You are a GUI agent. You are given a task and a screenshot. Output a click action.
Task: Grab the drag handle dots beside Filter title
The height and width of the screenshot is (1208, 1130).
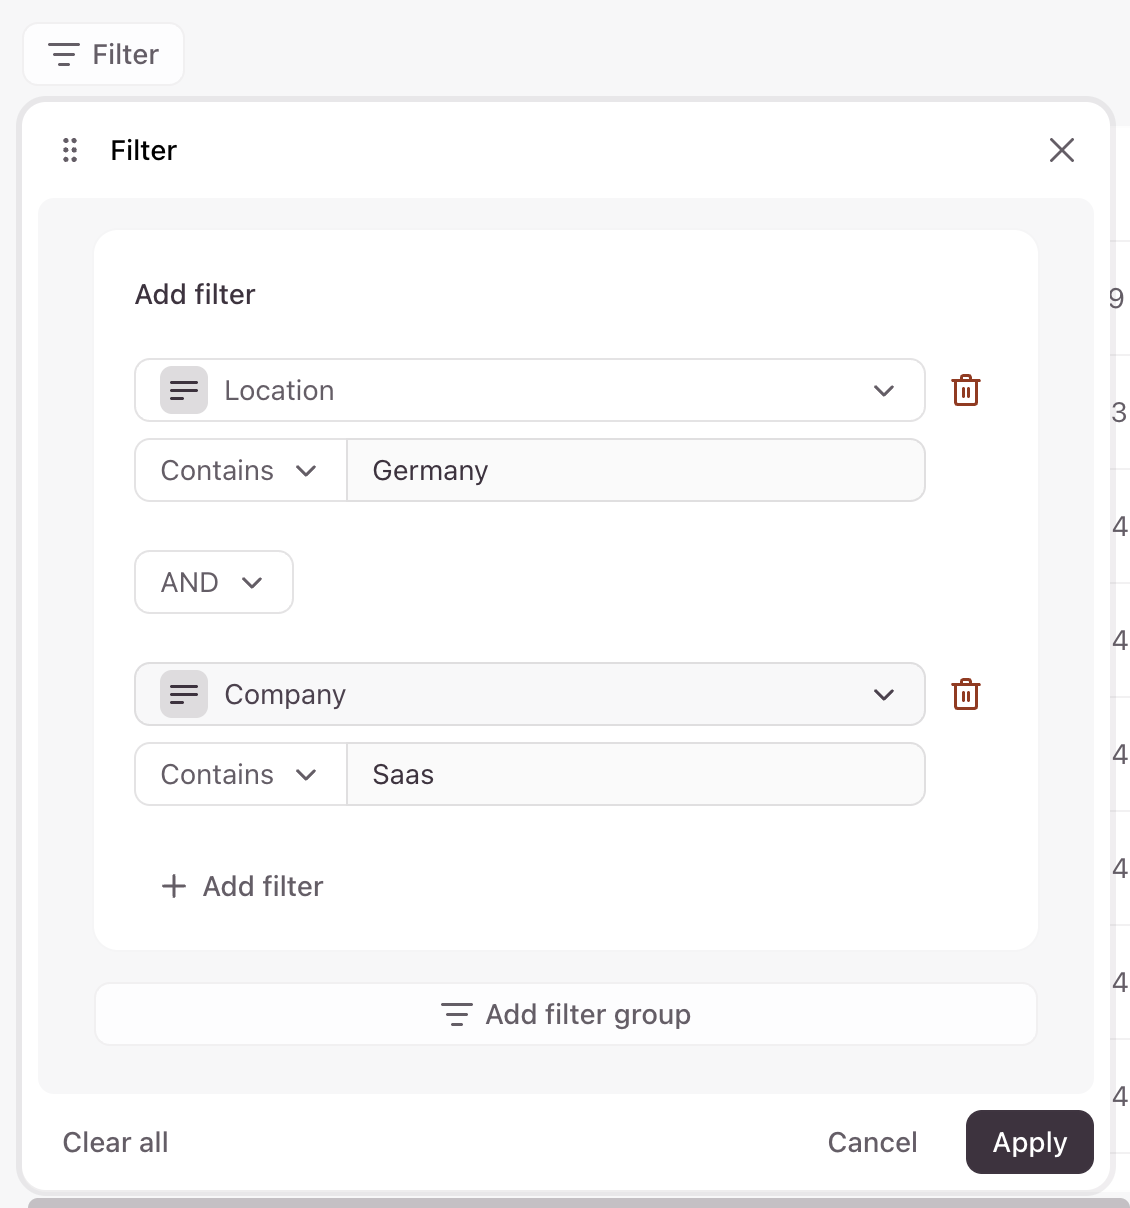[70, 150]
